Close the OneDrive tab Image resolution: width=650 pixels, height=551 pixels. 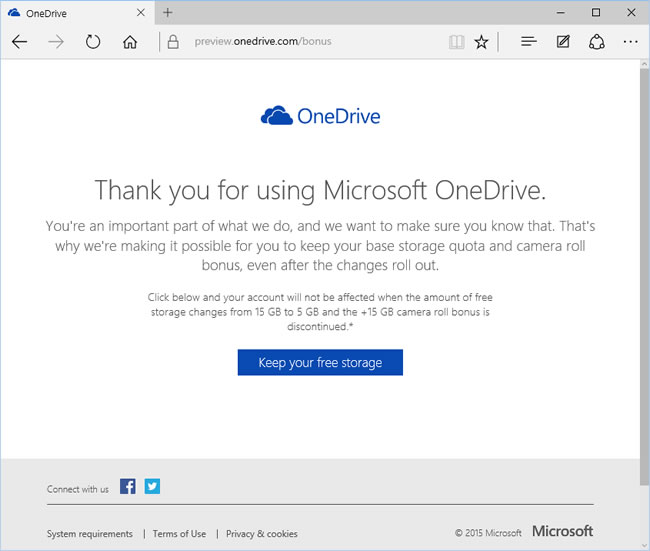[139, 13]
